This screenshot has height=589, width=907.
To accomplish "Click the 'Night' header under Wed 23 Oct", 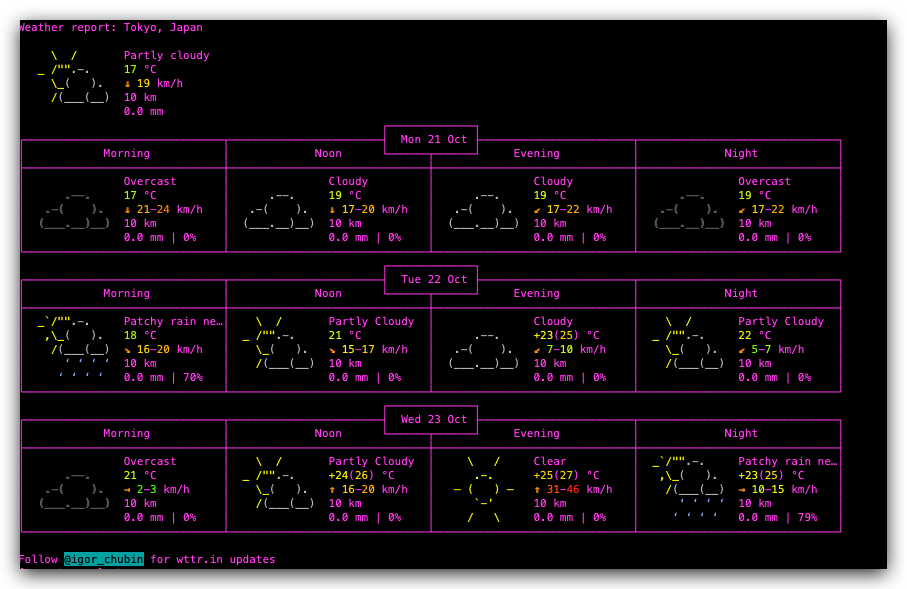I will coord(740,433).
